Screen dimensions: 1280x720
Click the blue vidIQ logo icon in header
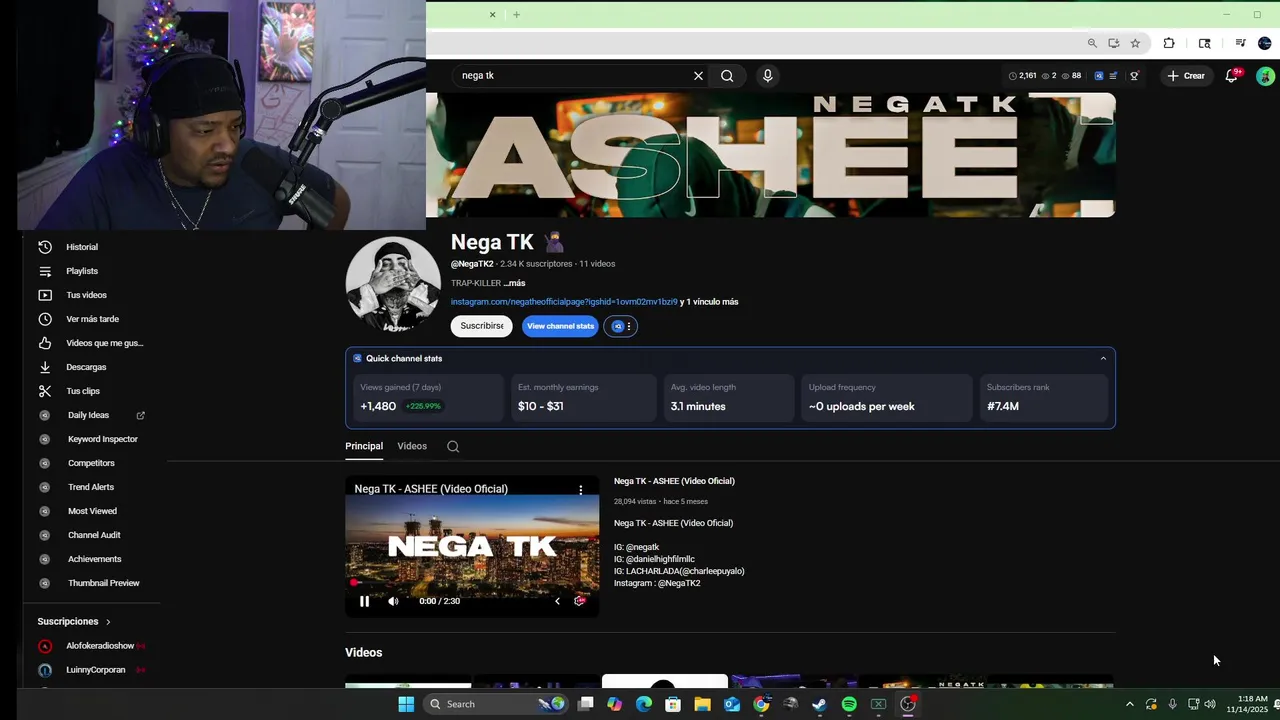click(1099, 76)
